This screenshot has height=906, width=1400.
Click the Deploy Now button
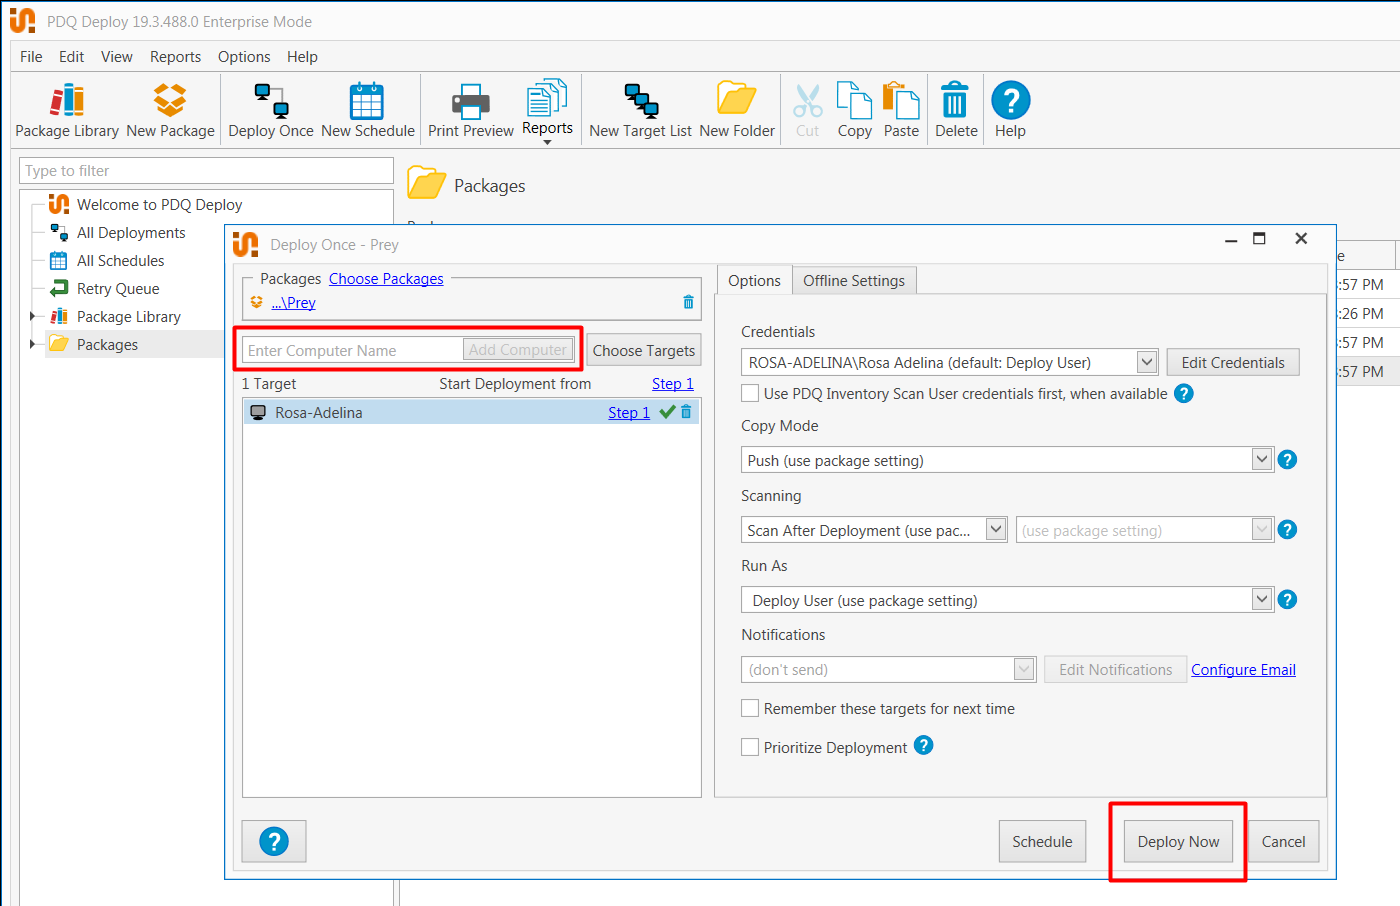pyautogui.click(x=1178, y=841)
